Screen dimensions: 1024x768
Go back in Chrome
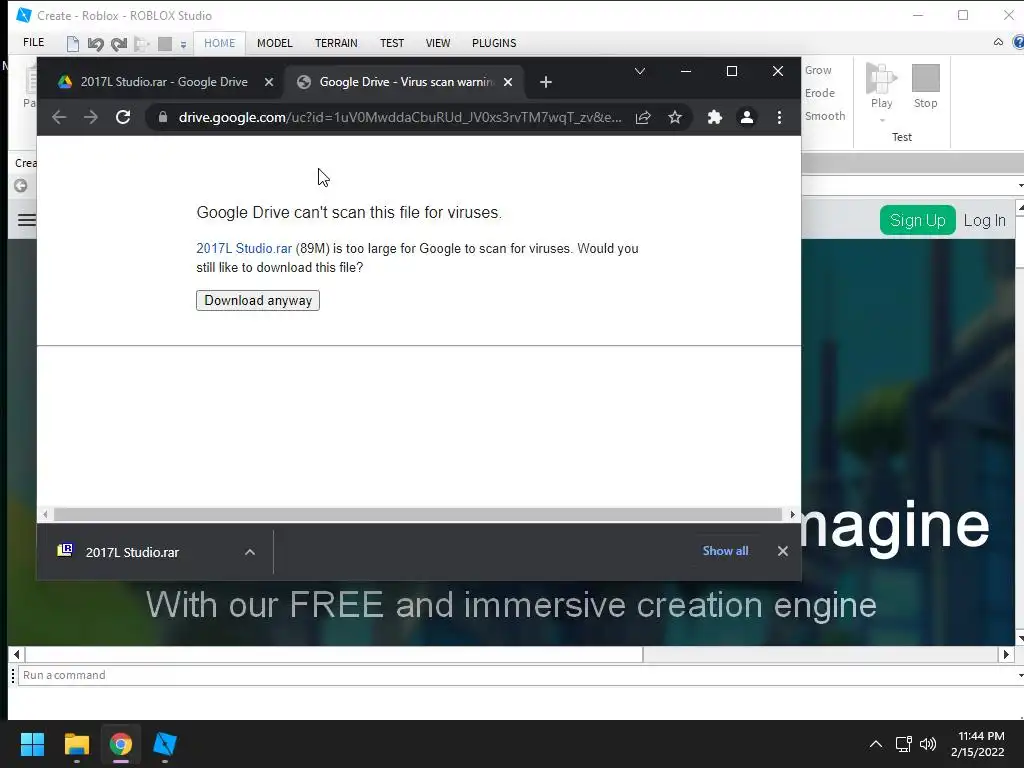pos(59,117)
